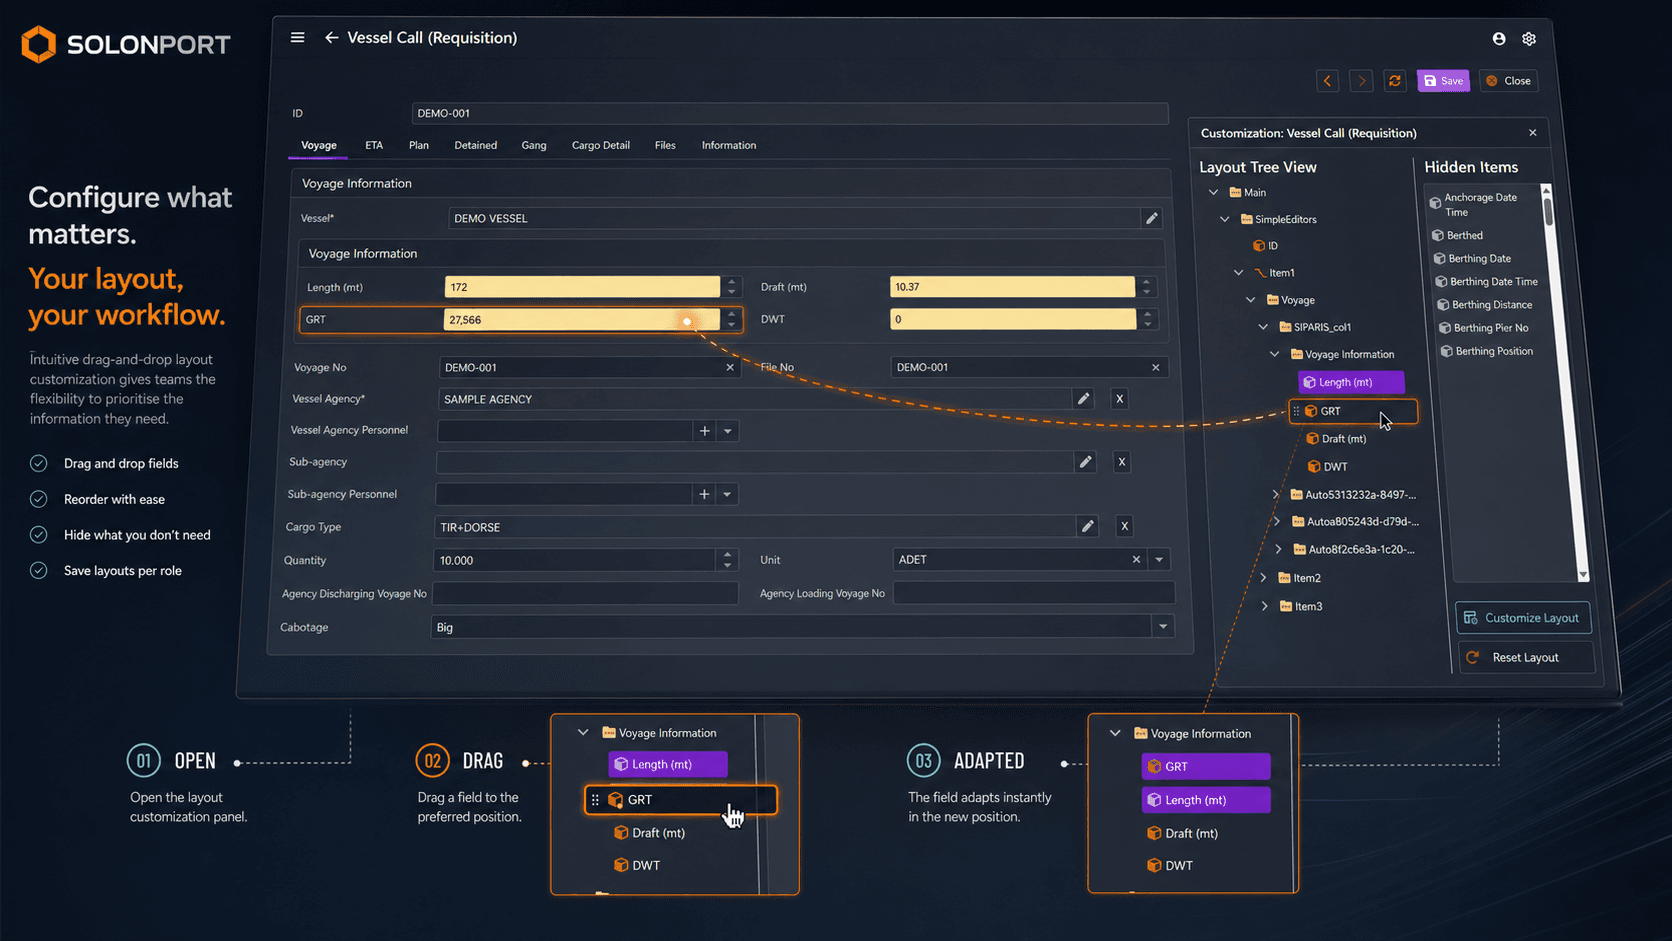Screen dimensions: 1672x941
Task: Select Berthed in Hidden Items
Action: [x=1458, y=235]
